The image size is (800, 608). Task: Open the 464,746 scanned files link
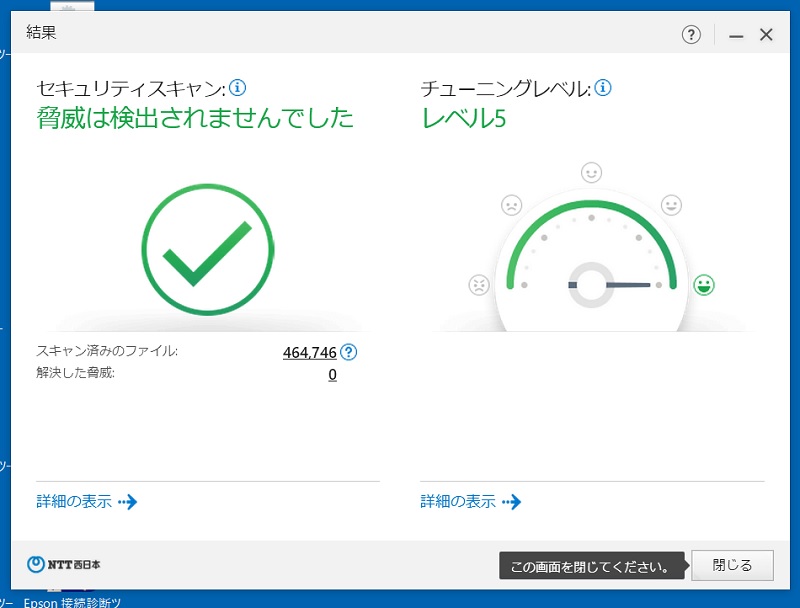pos(310,352)
